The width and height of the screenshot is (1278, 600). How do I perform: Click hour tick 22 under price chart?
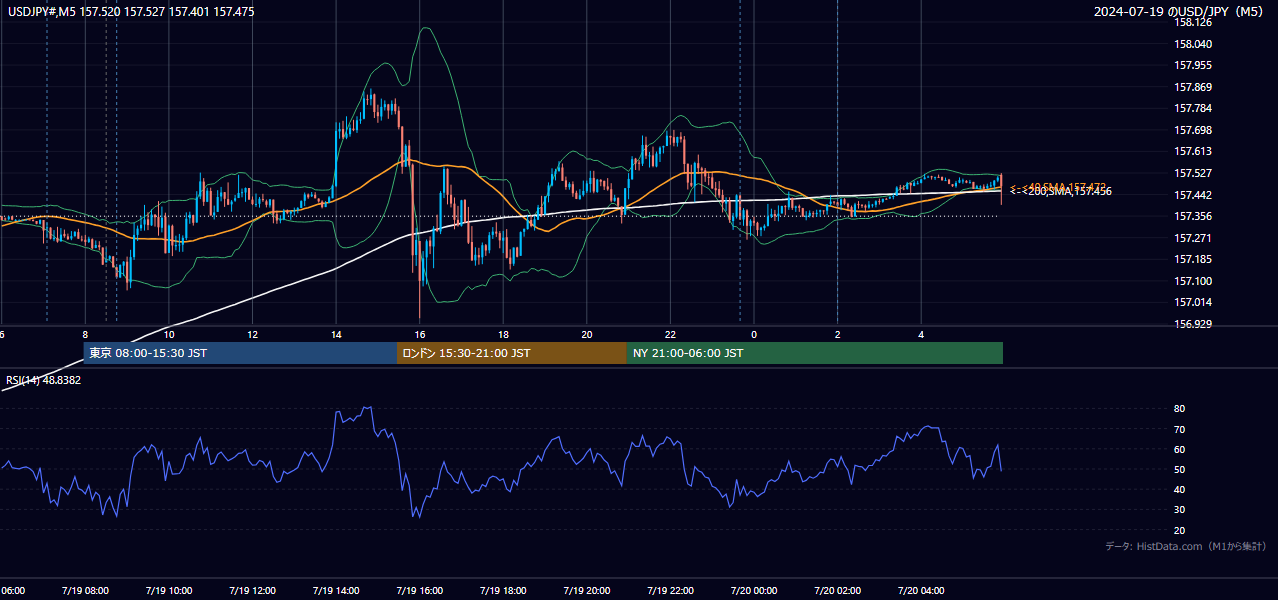click(670, 334)
